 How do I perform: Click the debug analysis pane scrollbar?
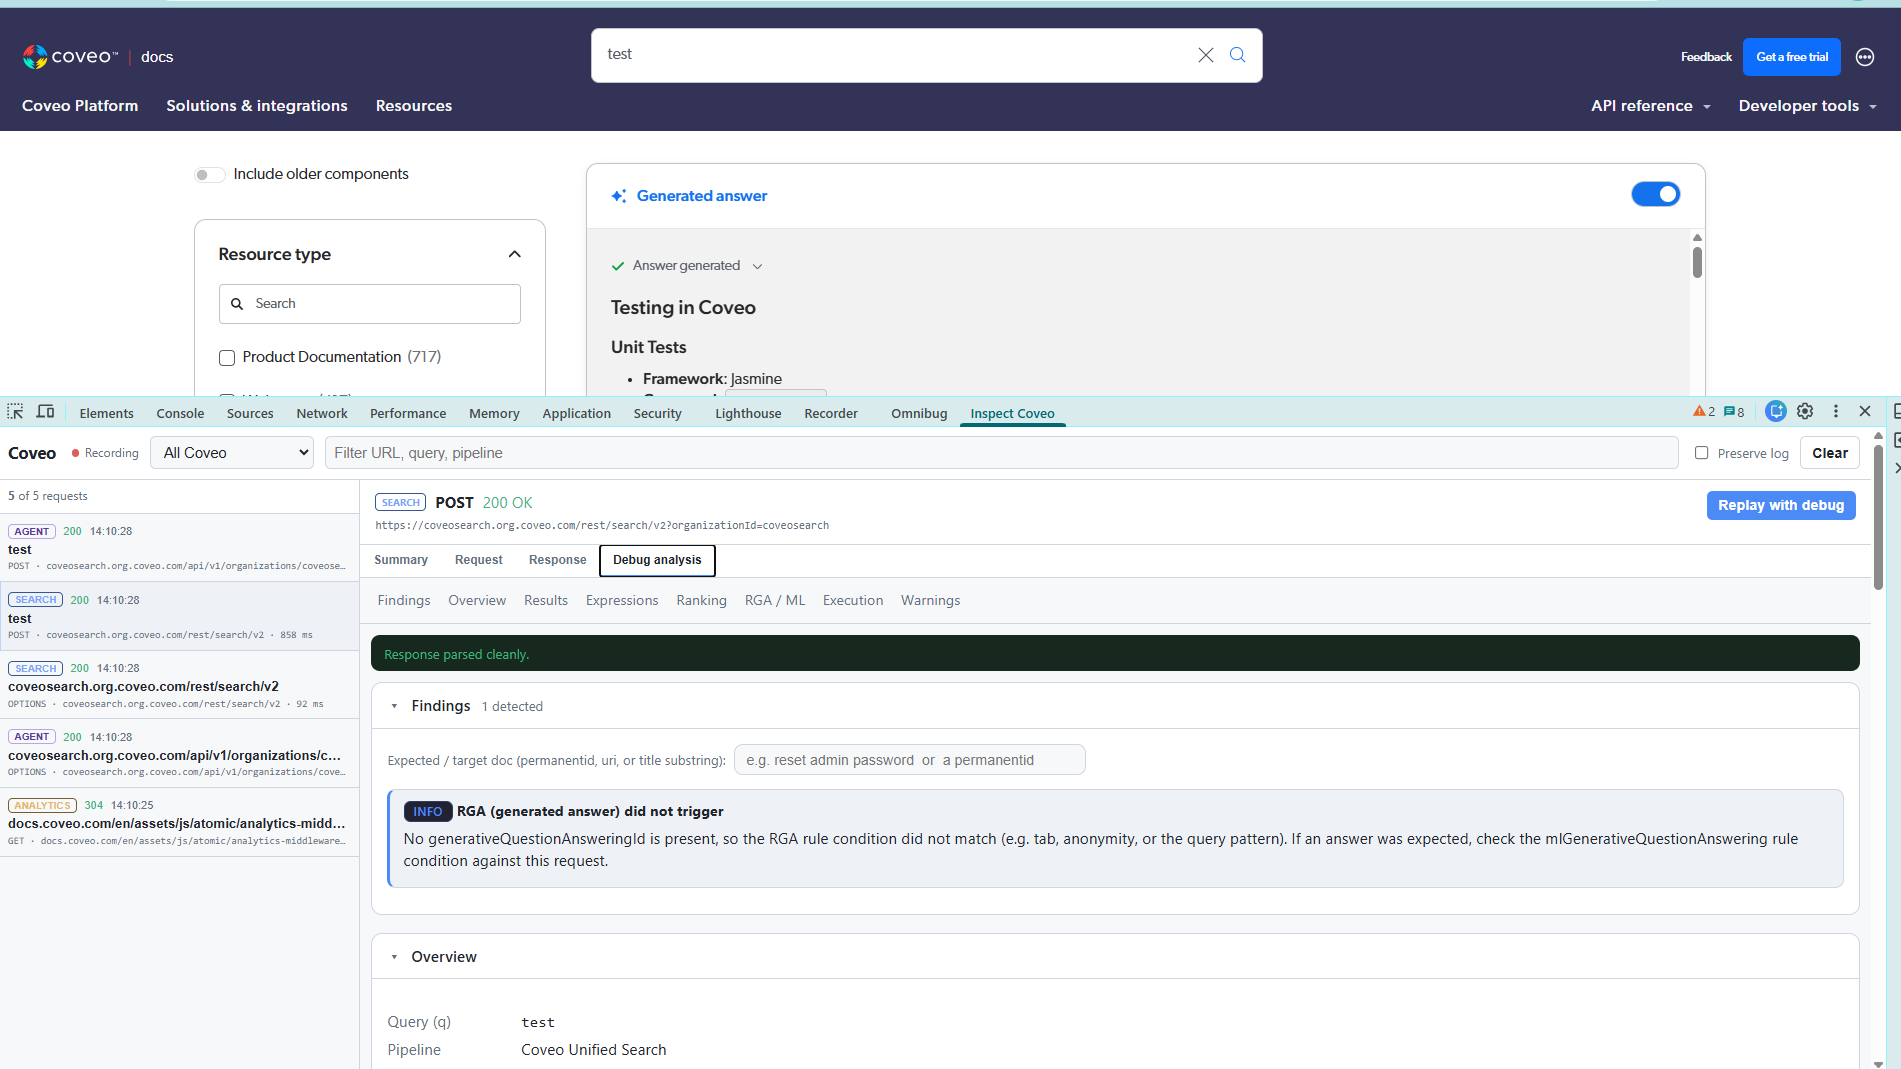pos(1878,515)
